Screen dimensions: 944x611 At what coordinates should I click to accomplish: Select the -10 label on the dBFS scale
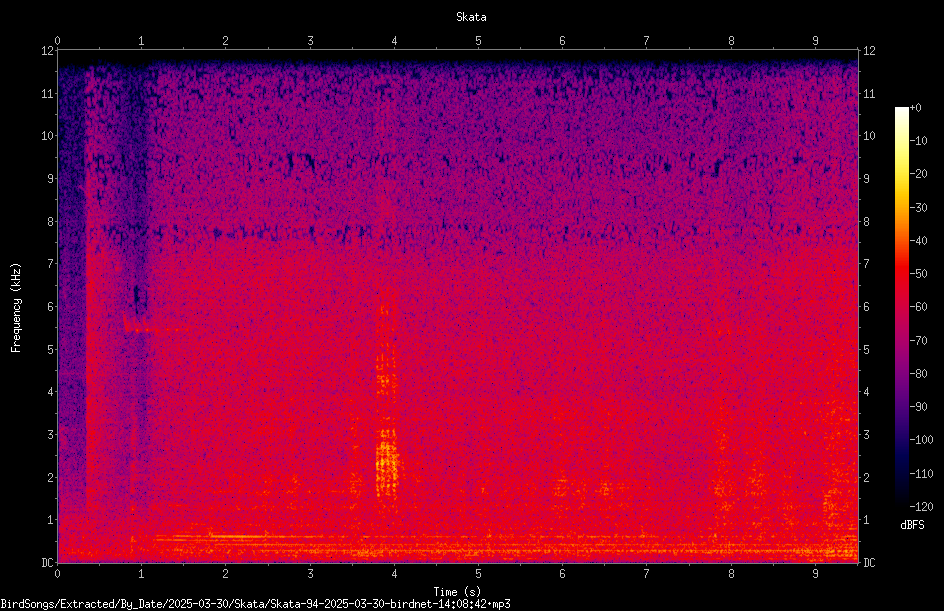[x=918, y=141]
